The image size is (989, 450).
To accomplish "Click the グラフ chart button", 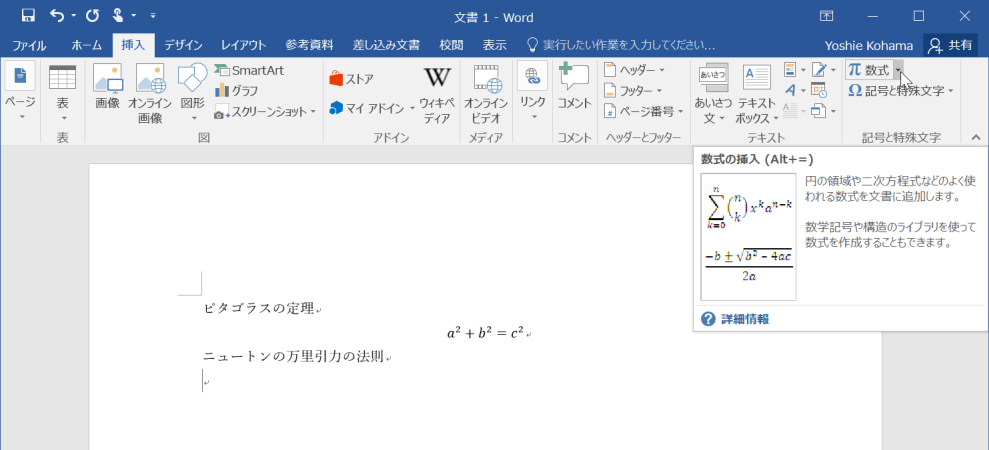I will pyautogui.click(x=237, y=90).
